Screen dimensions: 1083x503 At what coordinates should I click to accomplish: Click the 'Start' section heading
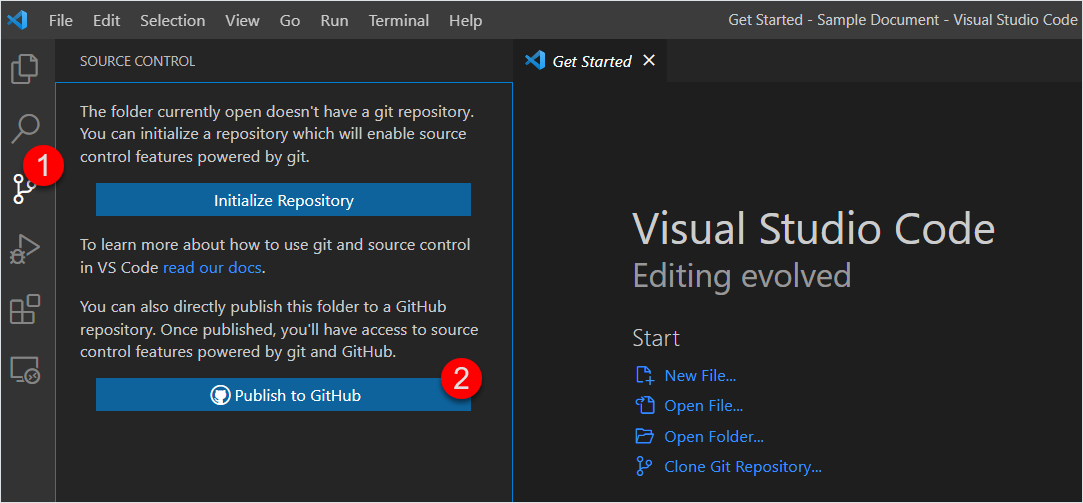656,339
